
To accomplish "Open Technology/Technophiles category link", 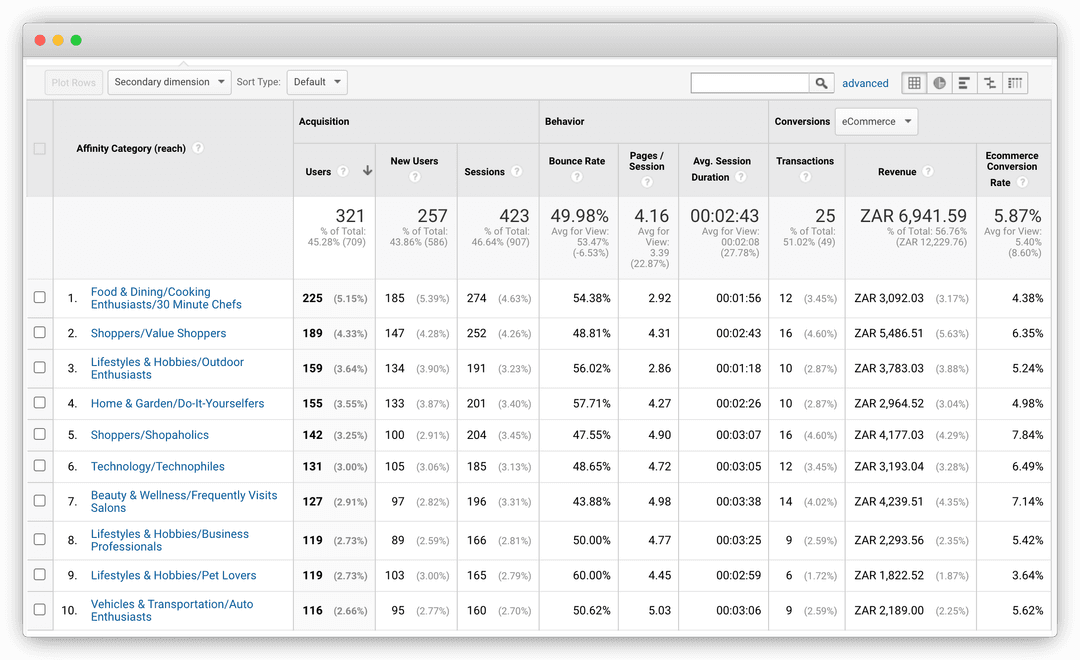I will (x=157, y=467).
